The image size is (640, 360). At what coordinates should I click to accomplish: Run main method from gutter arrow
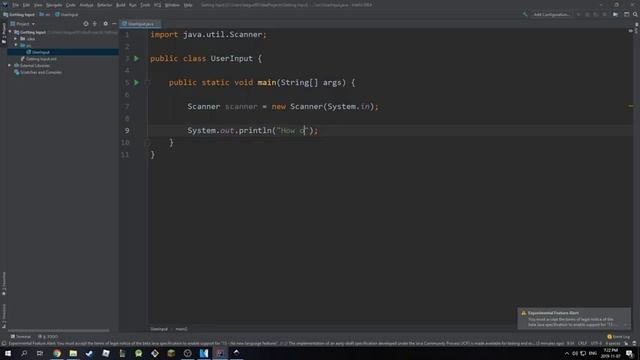(x=137, y=82)
